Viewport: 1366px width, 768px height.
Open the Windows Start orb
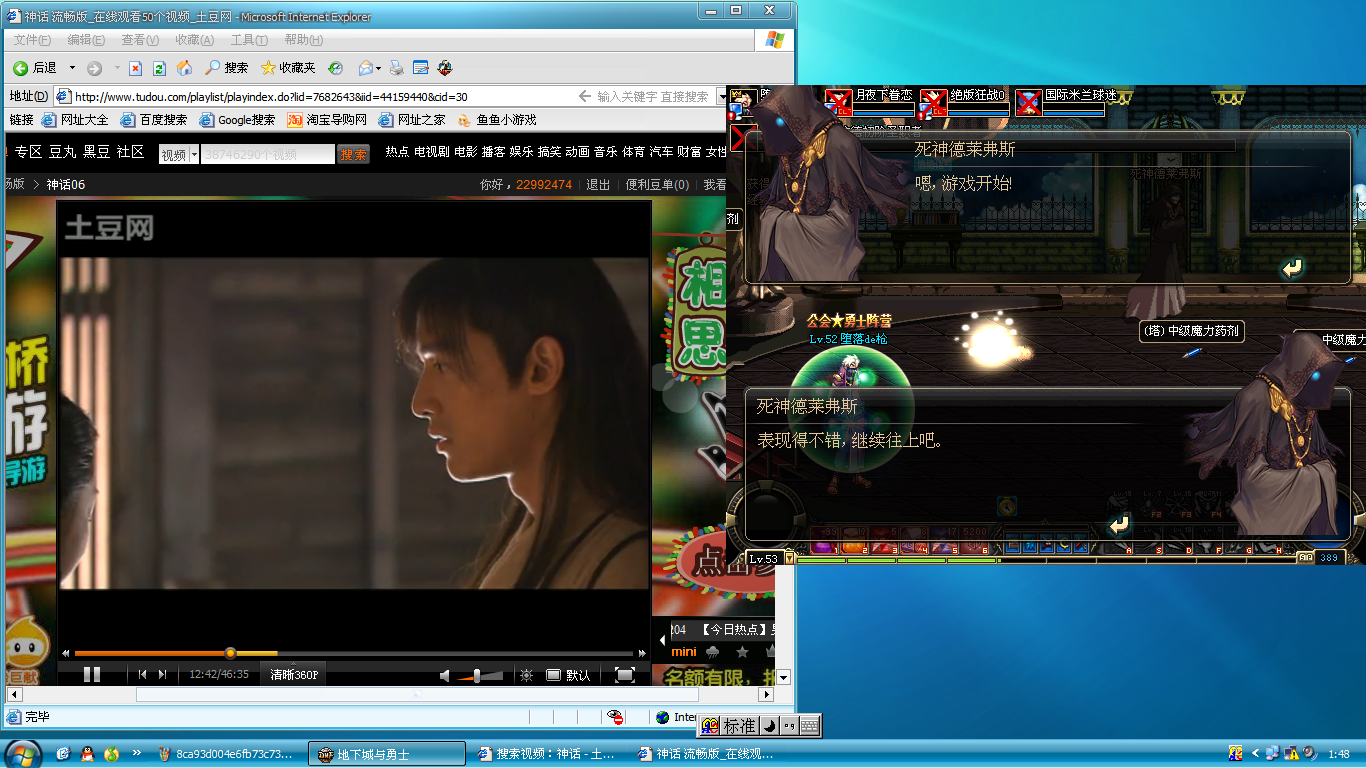pos(22,754)
